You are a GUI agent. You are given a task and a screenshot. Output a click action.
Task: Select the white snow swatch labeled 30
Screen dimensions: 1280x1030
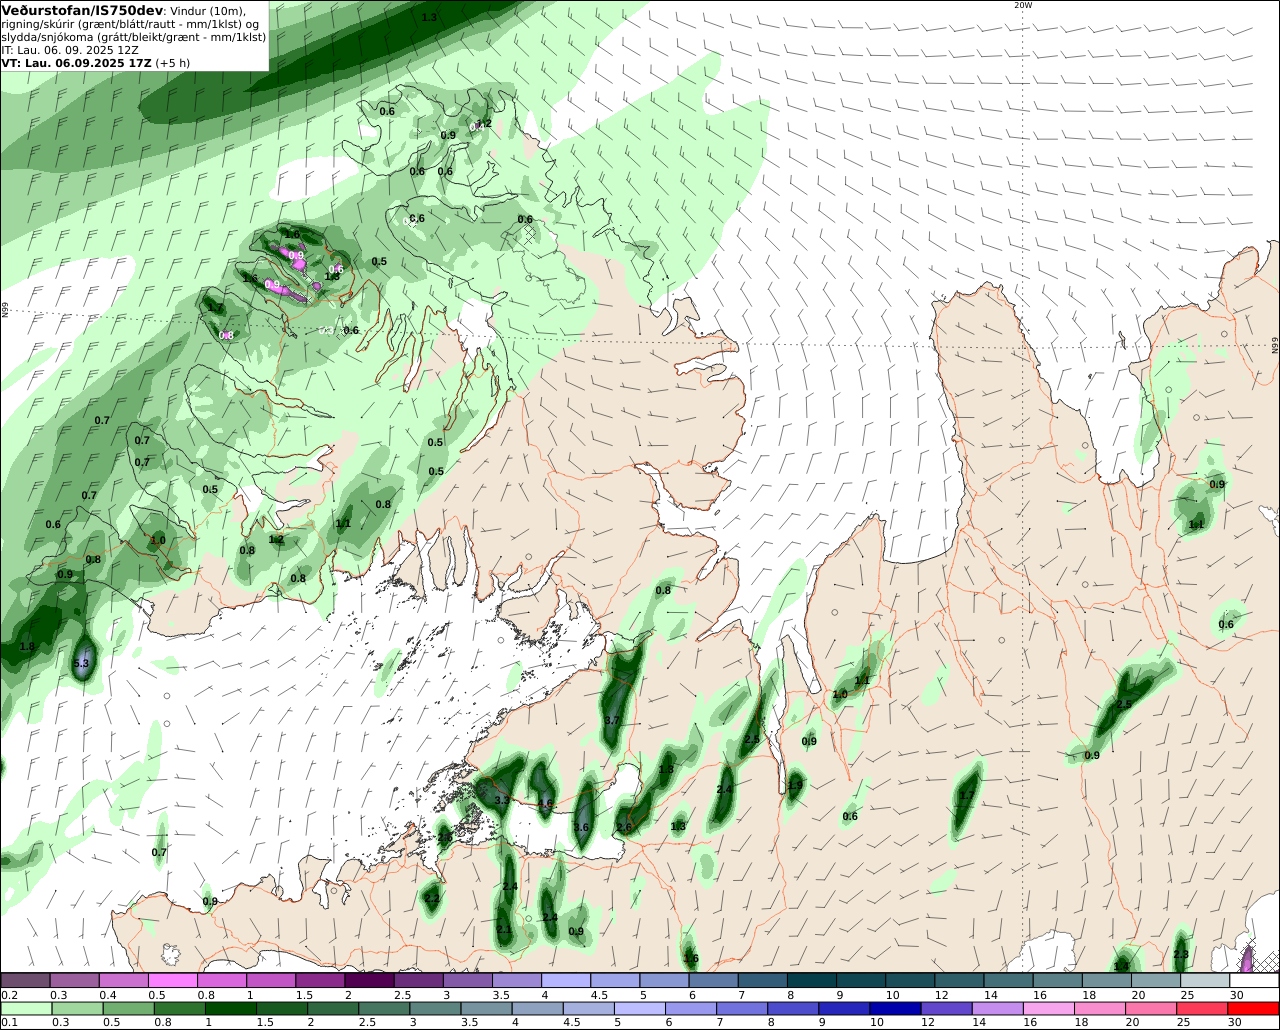(1254, 981)
